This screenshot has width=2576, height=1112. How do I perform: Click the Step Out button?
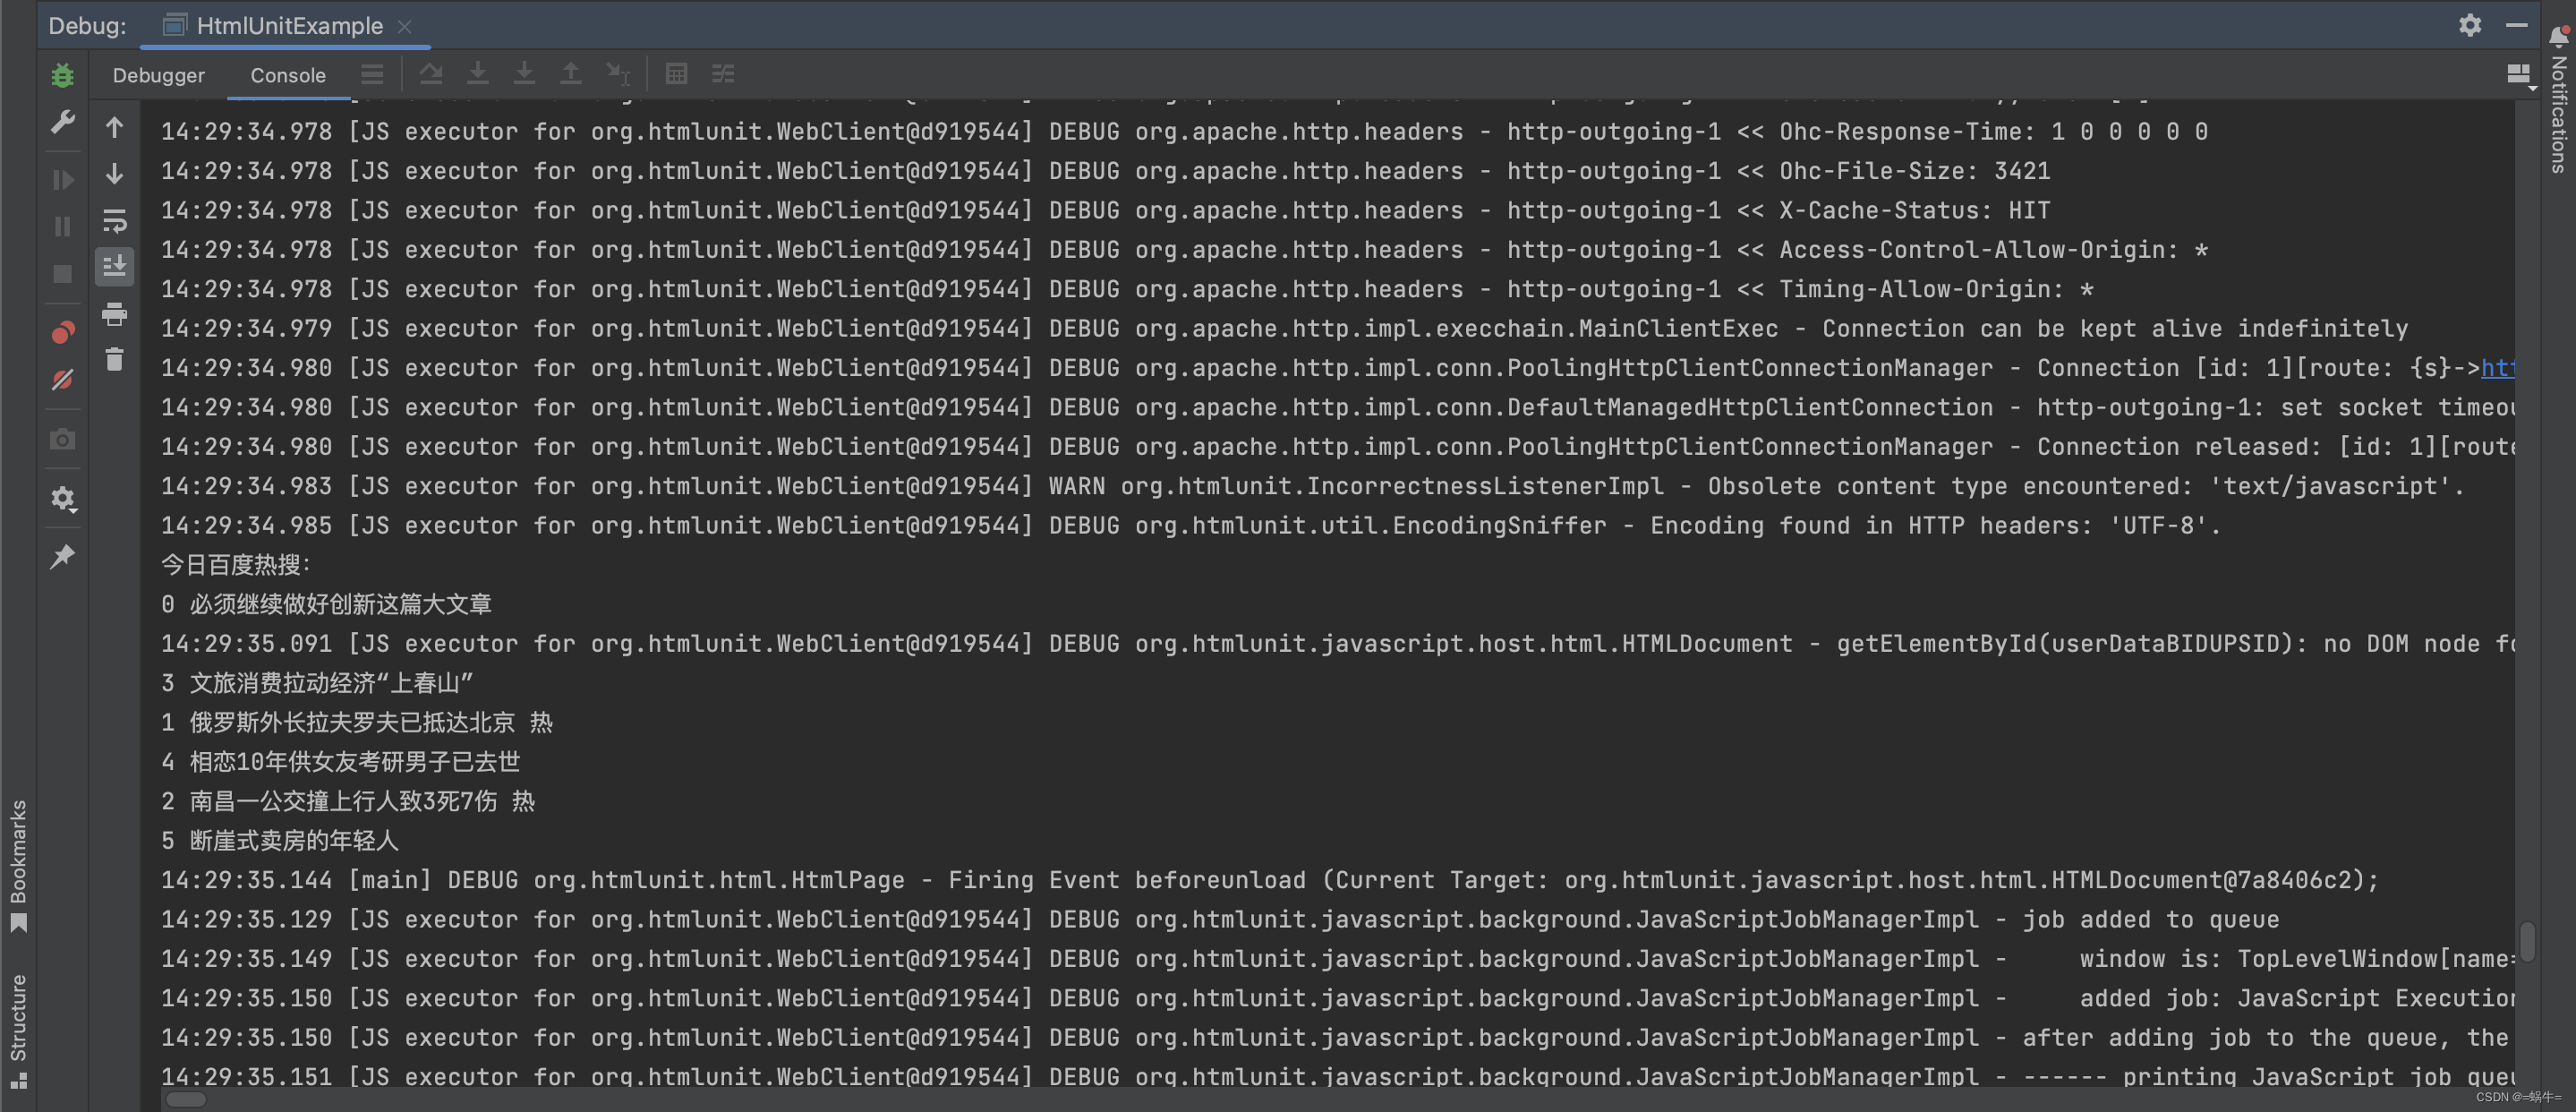(571, 74)
